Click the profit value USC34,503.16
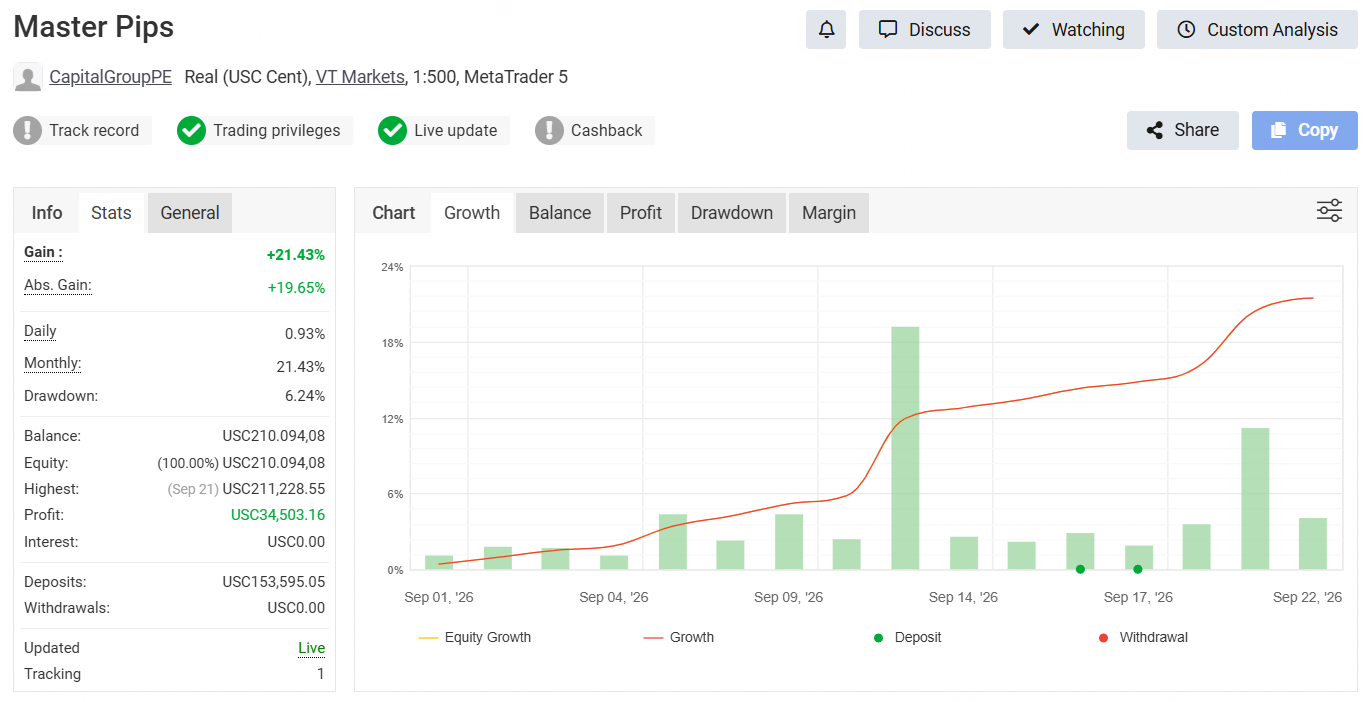 [278, 515]
